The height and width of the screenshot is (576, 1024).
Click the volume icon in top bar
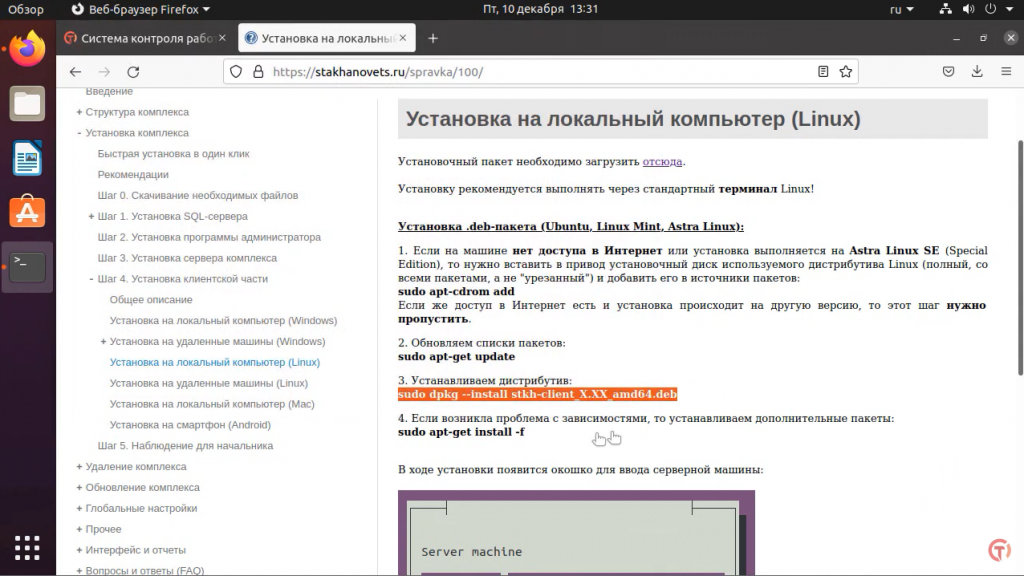click(x=968, y=9)
